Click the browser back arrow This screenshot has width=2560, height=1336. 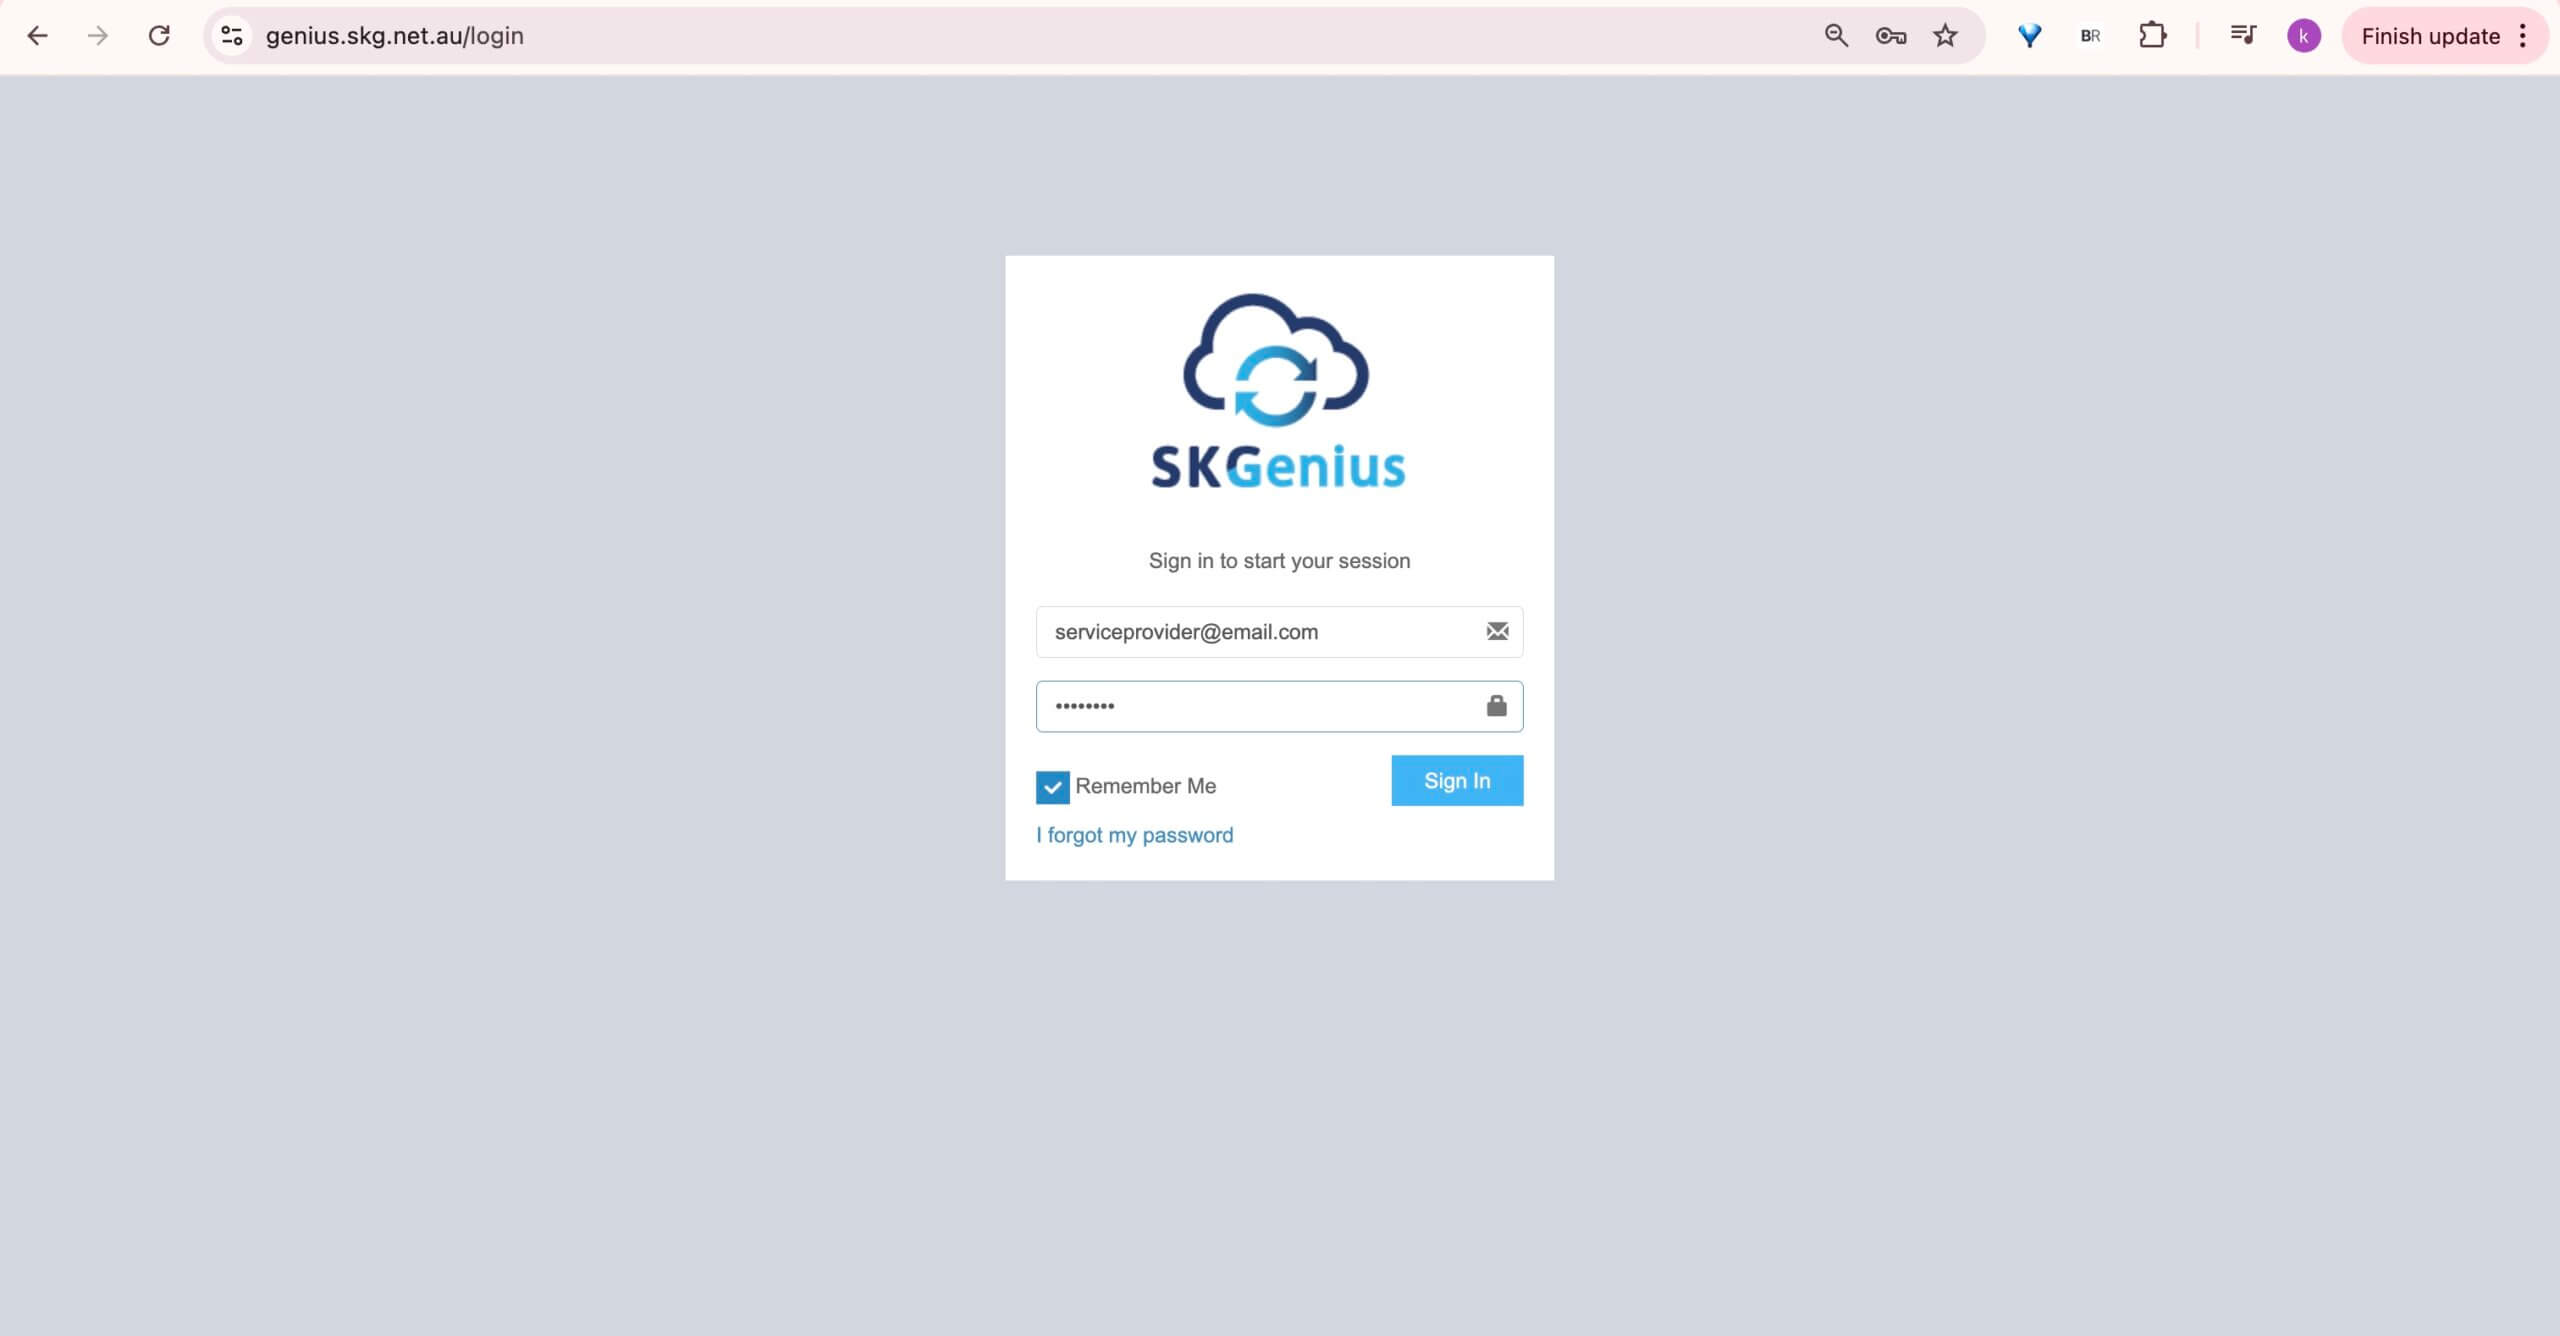38,36
